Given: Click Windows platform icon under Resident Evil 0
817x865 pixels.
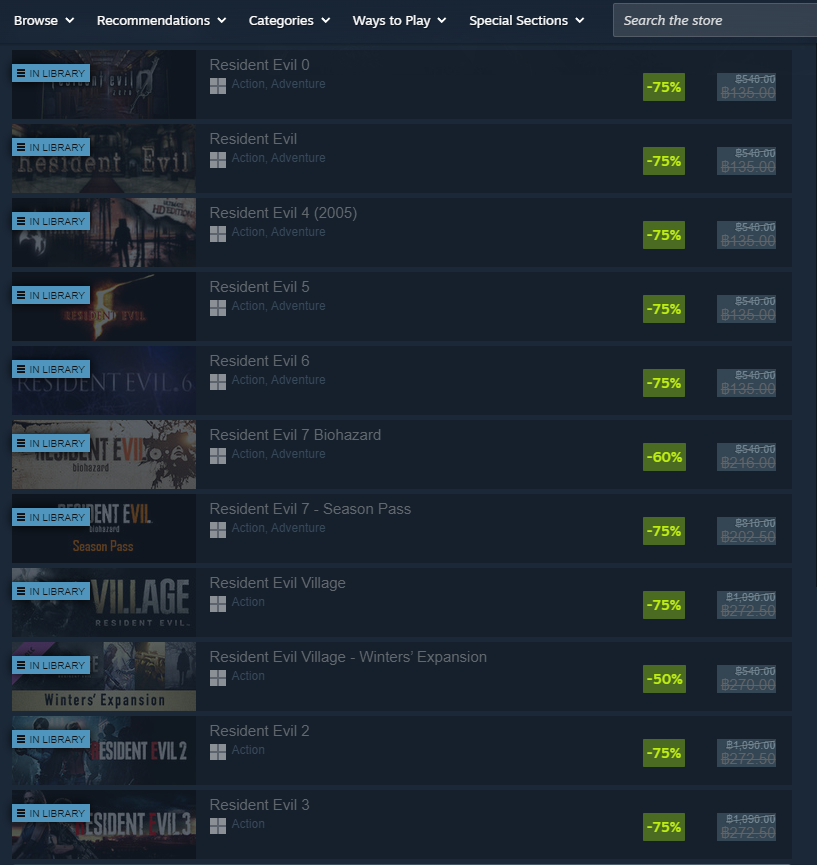Looking at the screenshot, I should click(218, 86).
